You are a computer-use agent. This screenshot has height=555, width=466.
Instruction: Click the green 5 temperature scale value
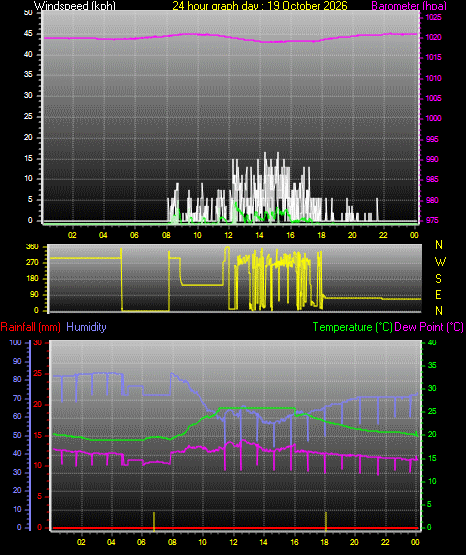coord(430,504)
